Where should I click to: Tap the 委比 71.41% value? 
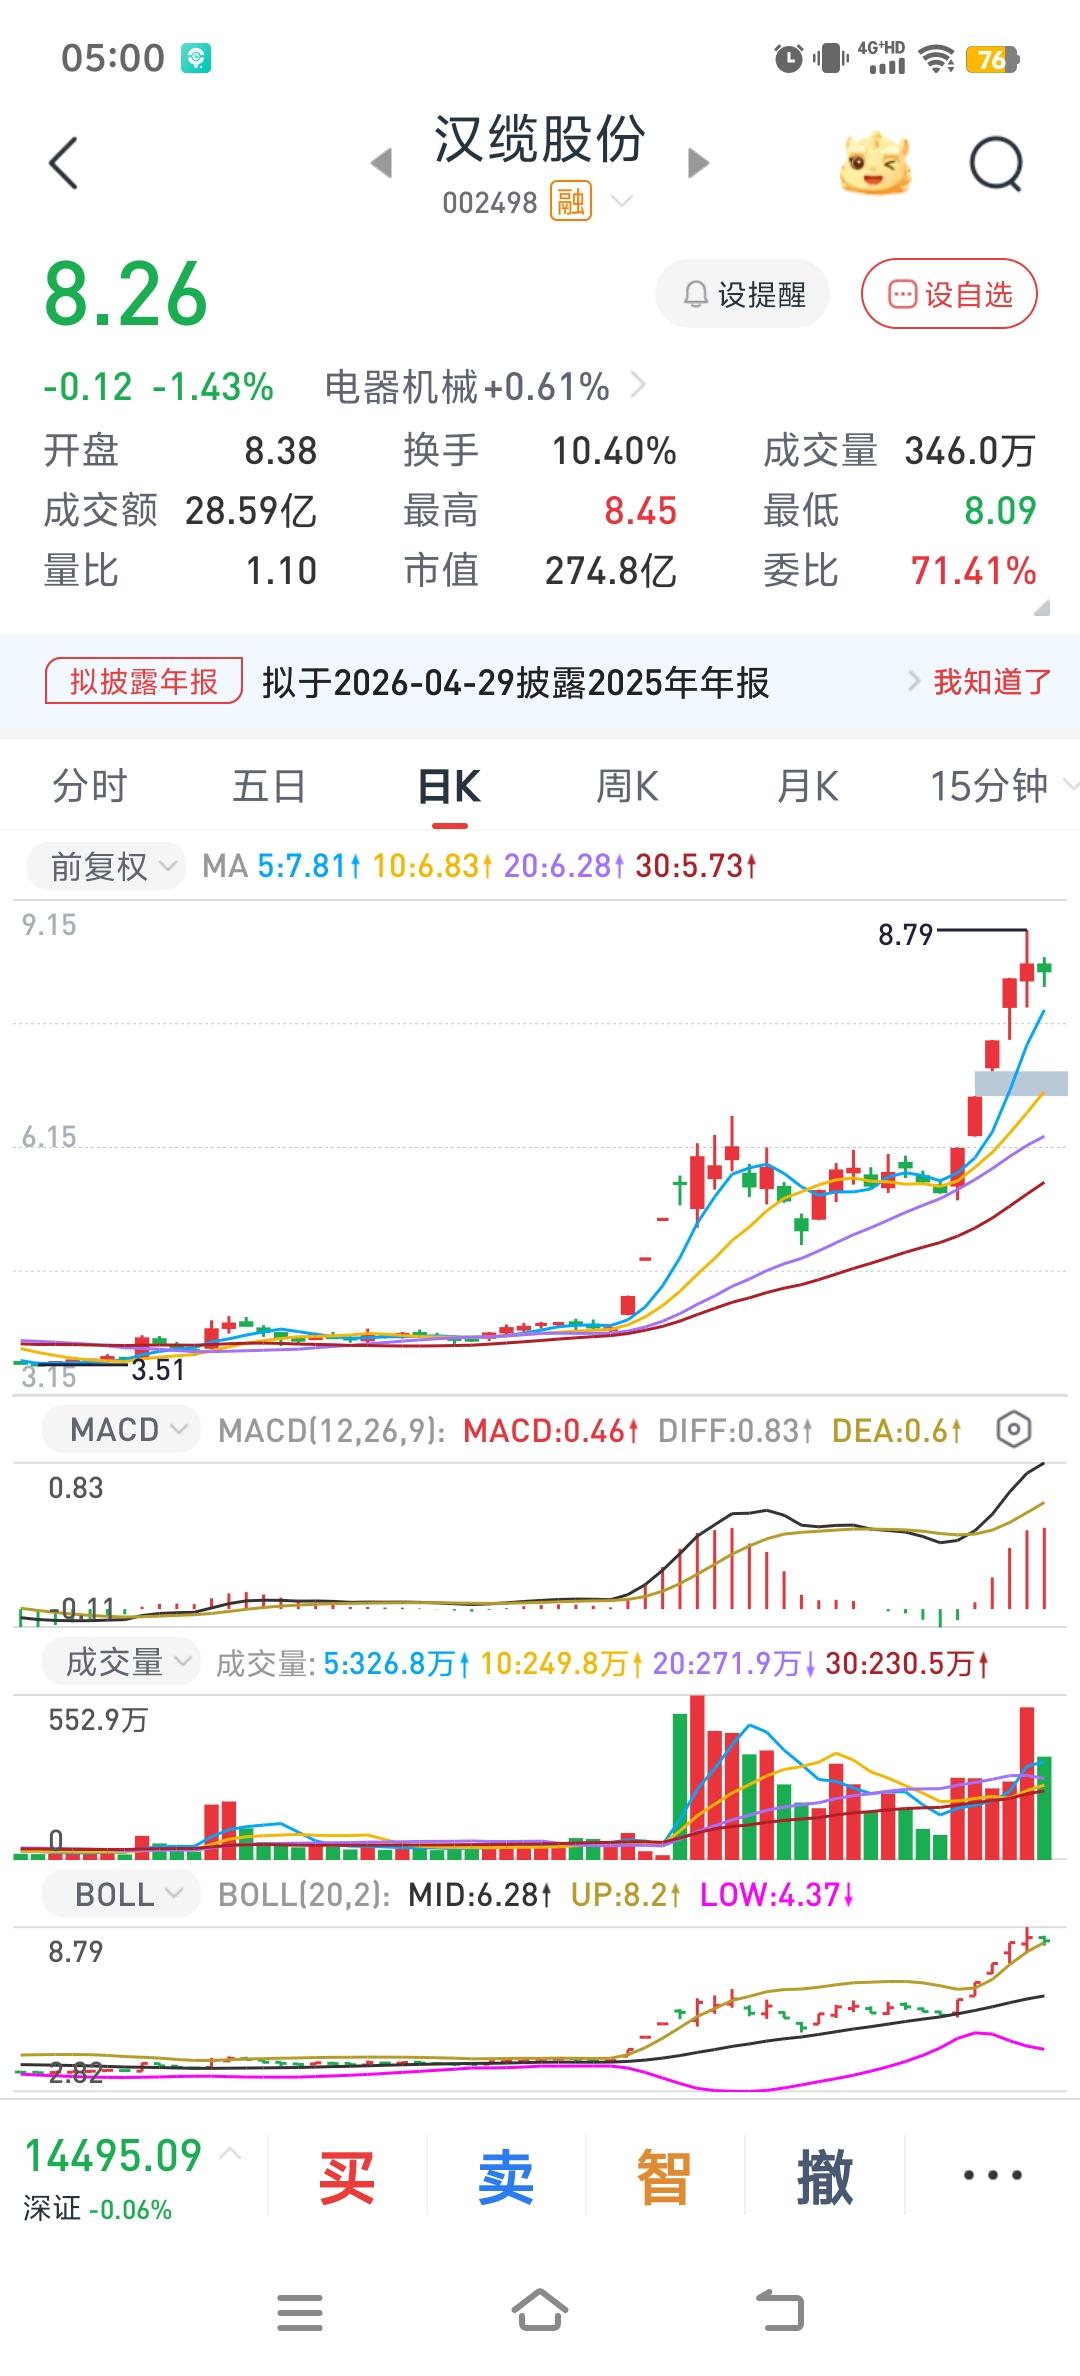tap(973, 570)
